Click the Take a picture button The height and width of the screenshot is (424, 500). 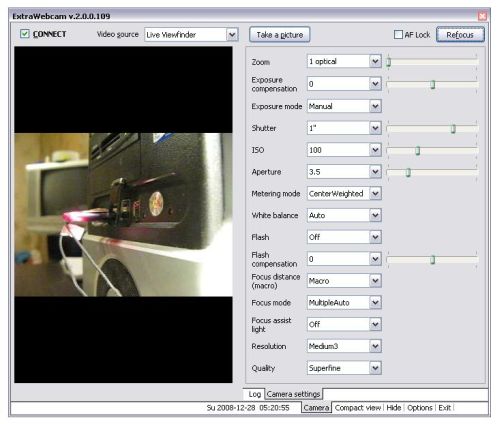coord(280,35)
